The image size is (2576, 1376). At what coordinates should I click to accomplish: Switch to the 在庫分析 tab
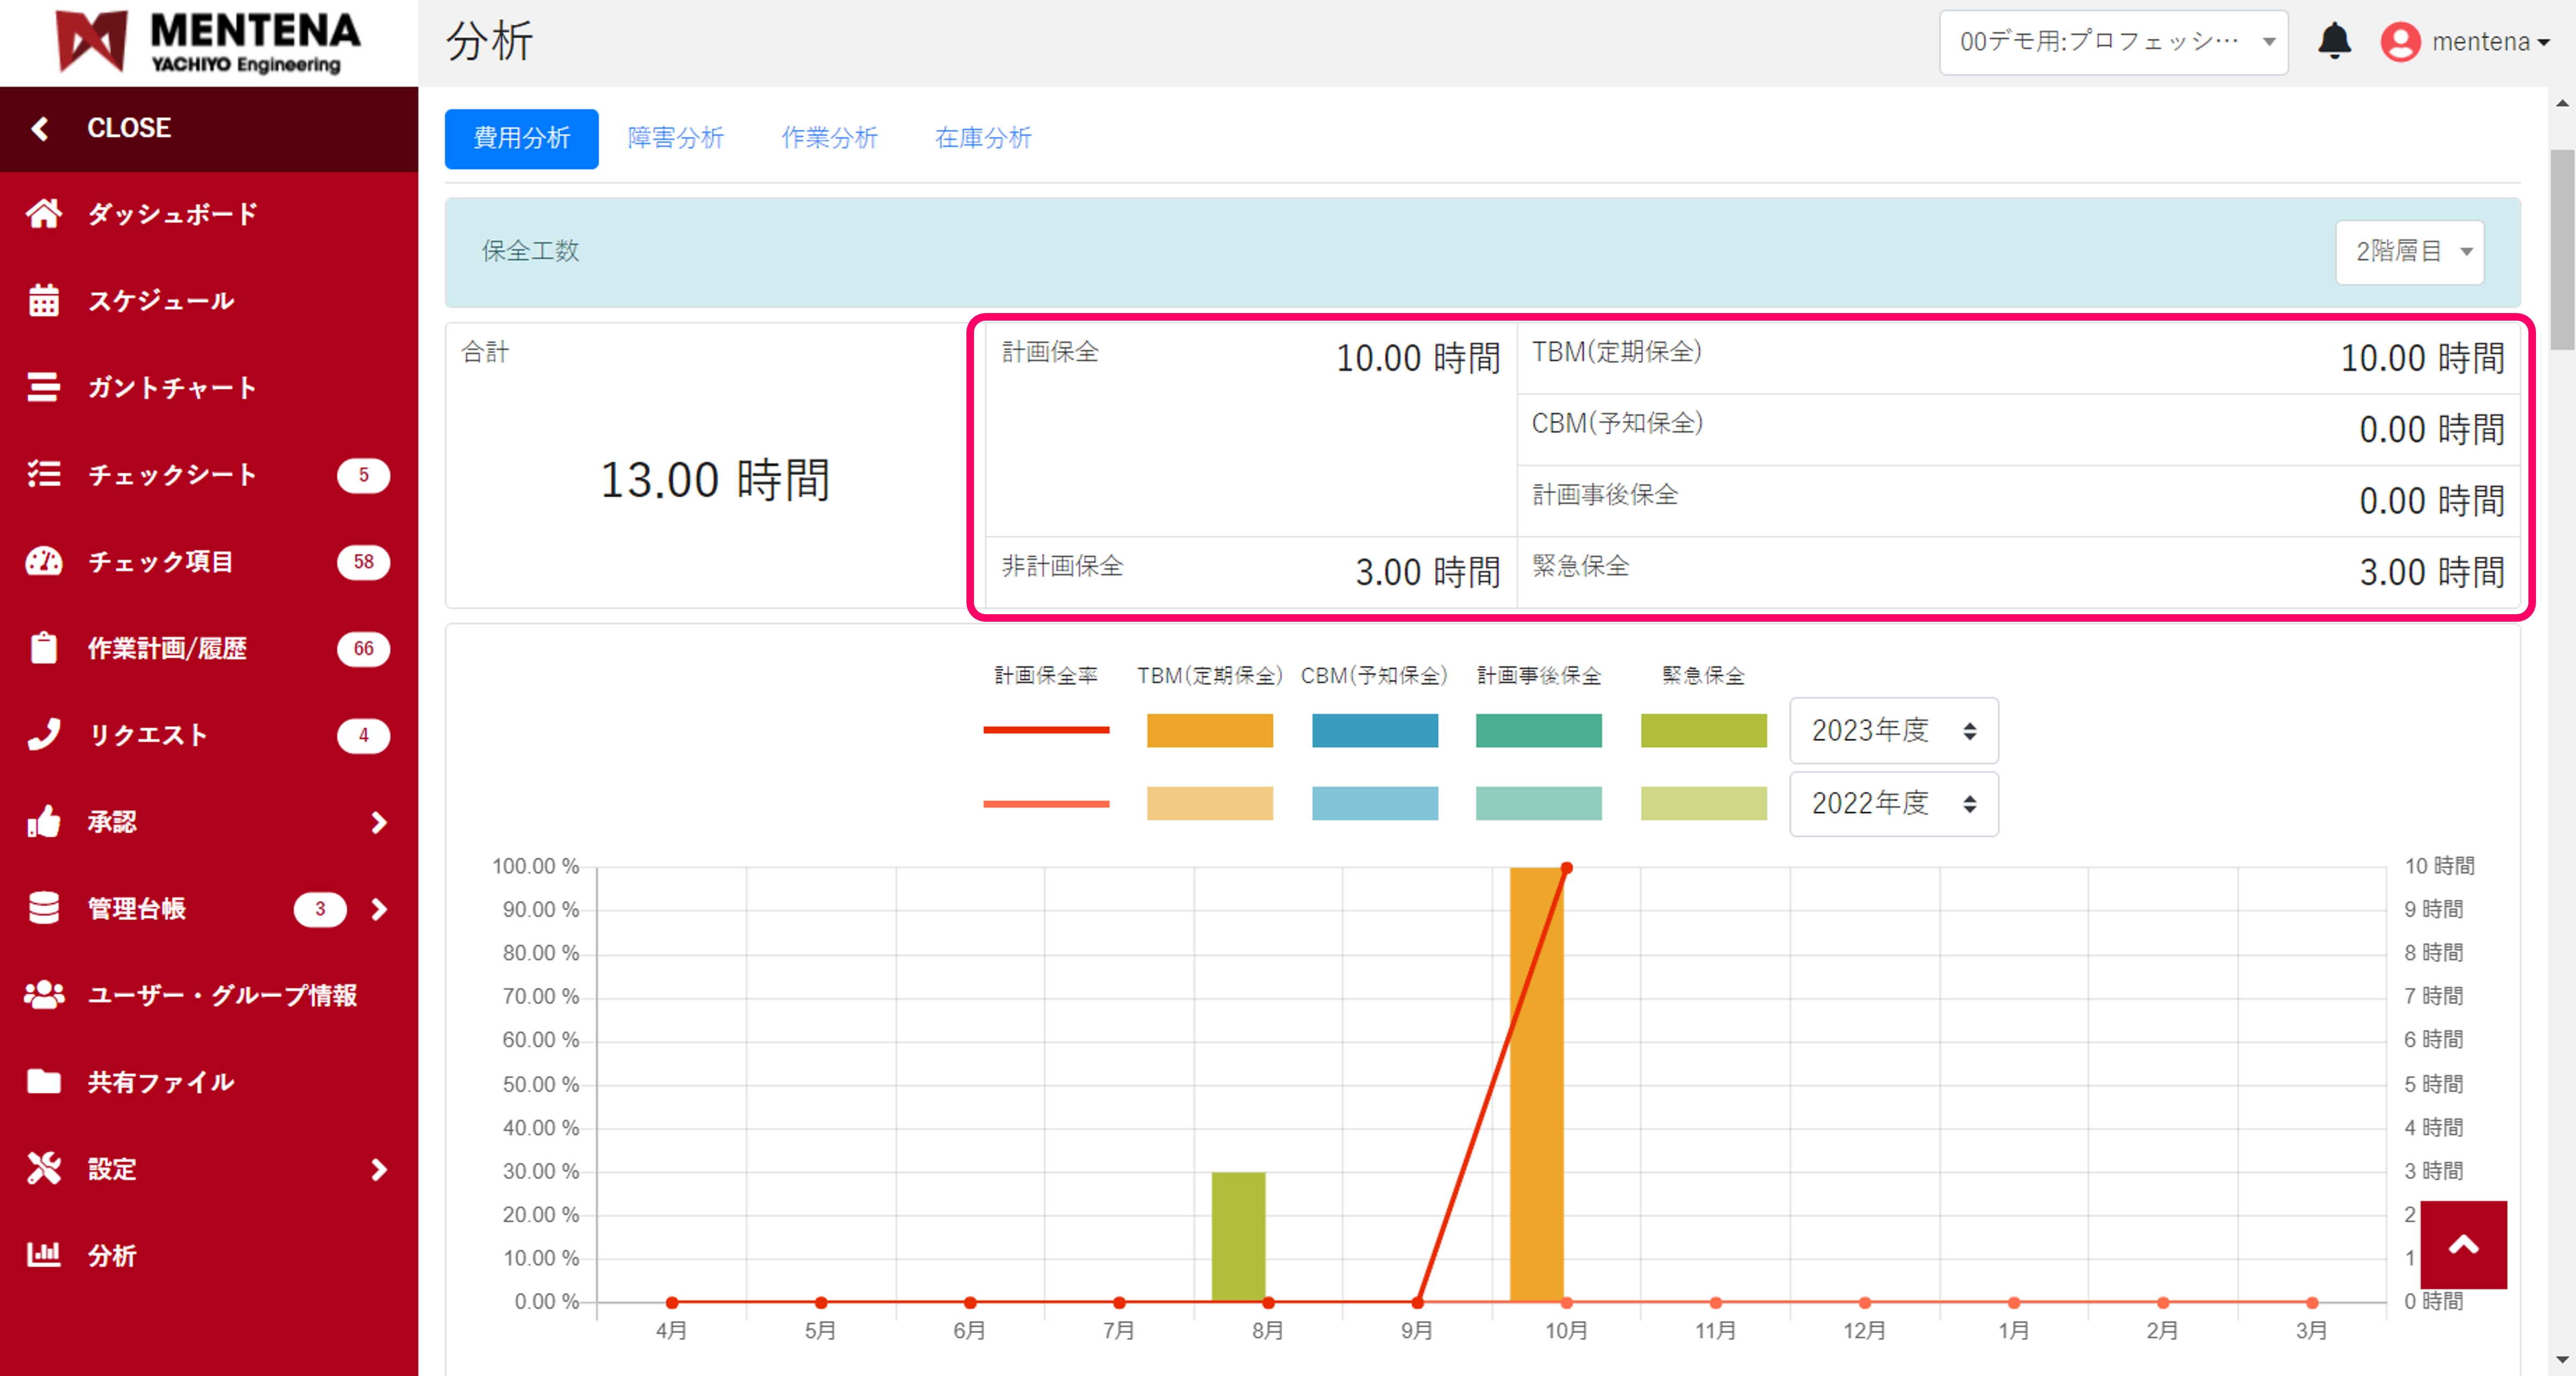point(982,138)
